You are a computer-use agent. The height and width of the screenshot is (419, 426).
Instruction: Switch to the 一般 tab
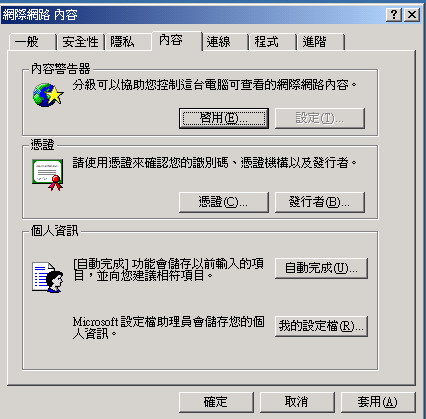(x=32, y=42)
